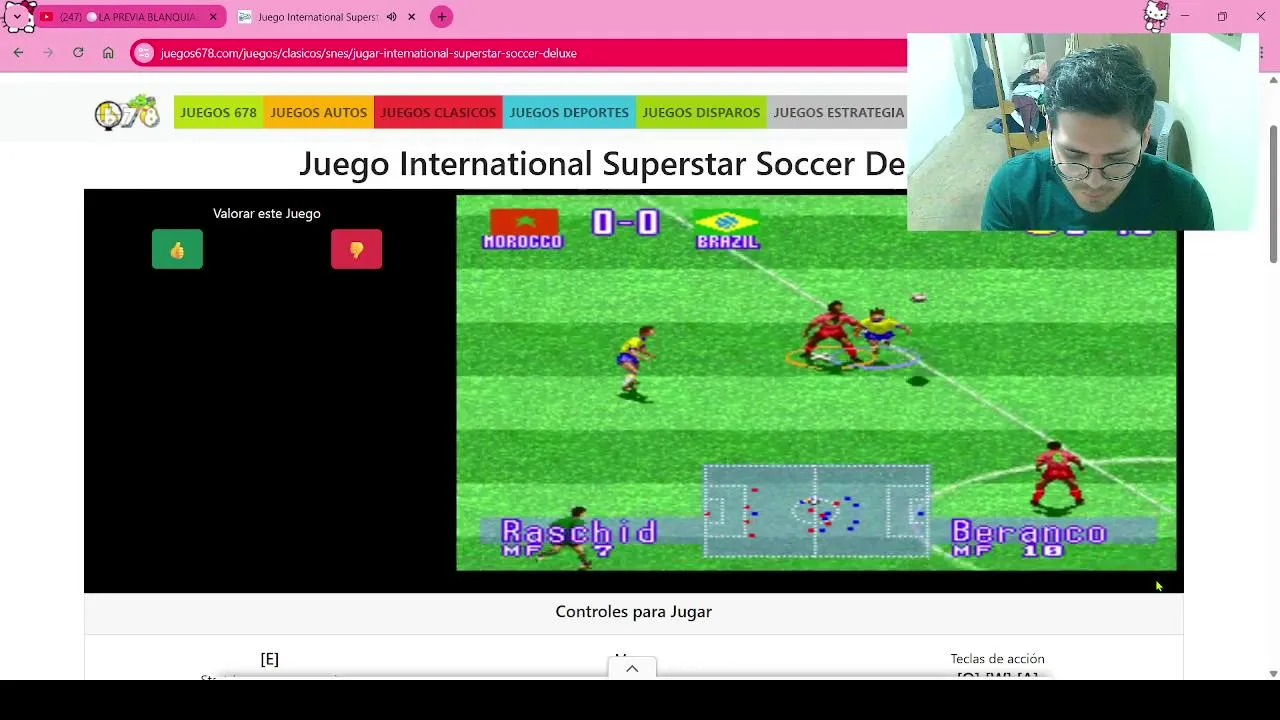Click the thumbs up rating button
Screen dimensions: 1280x720
177,249
